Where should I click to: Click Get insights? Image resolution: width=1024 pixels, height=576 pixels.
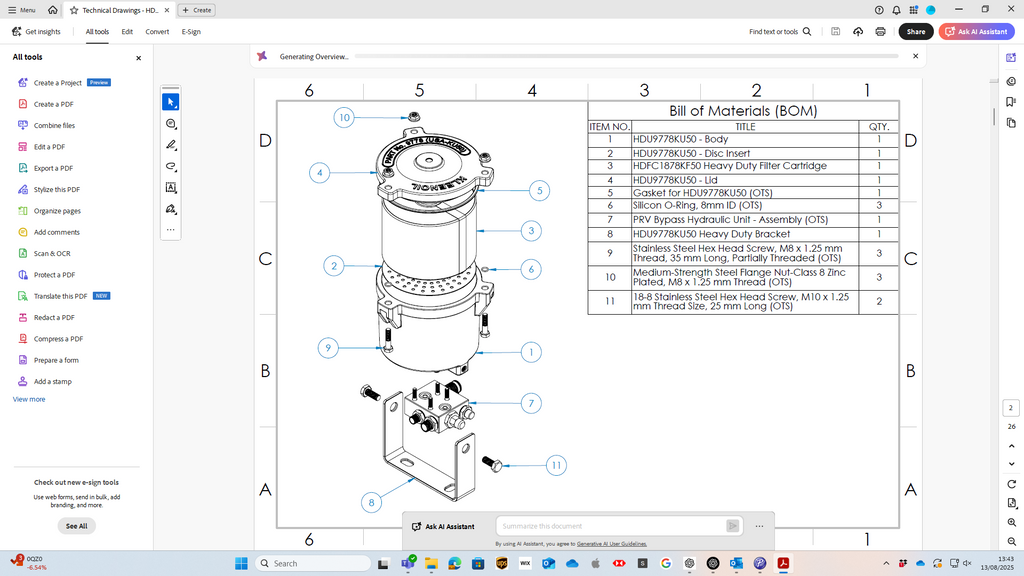click(36, 31)
